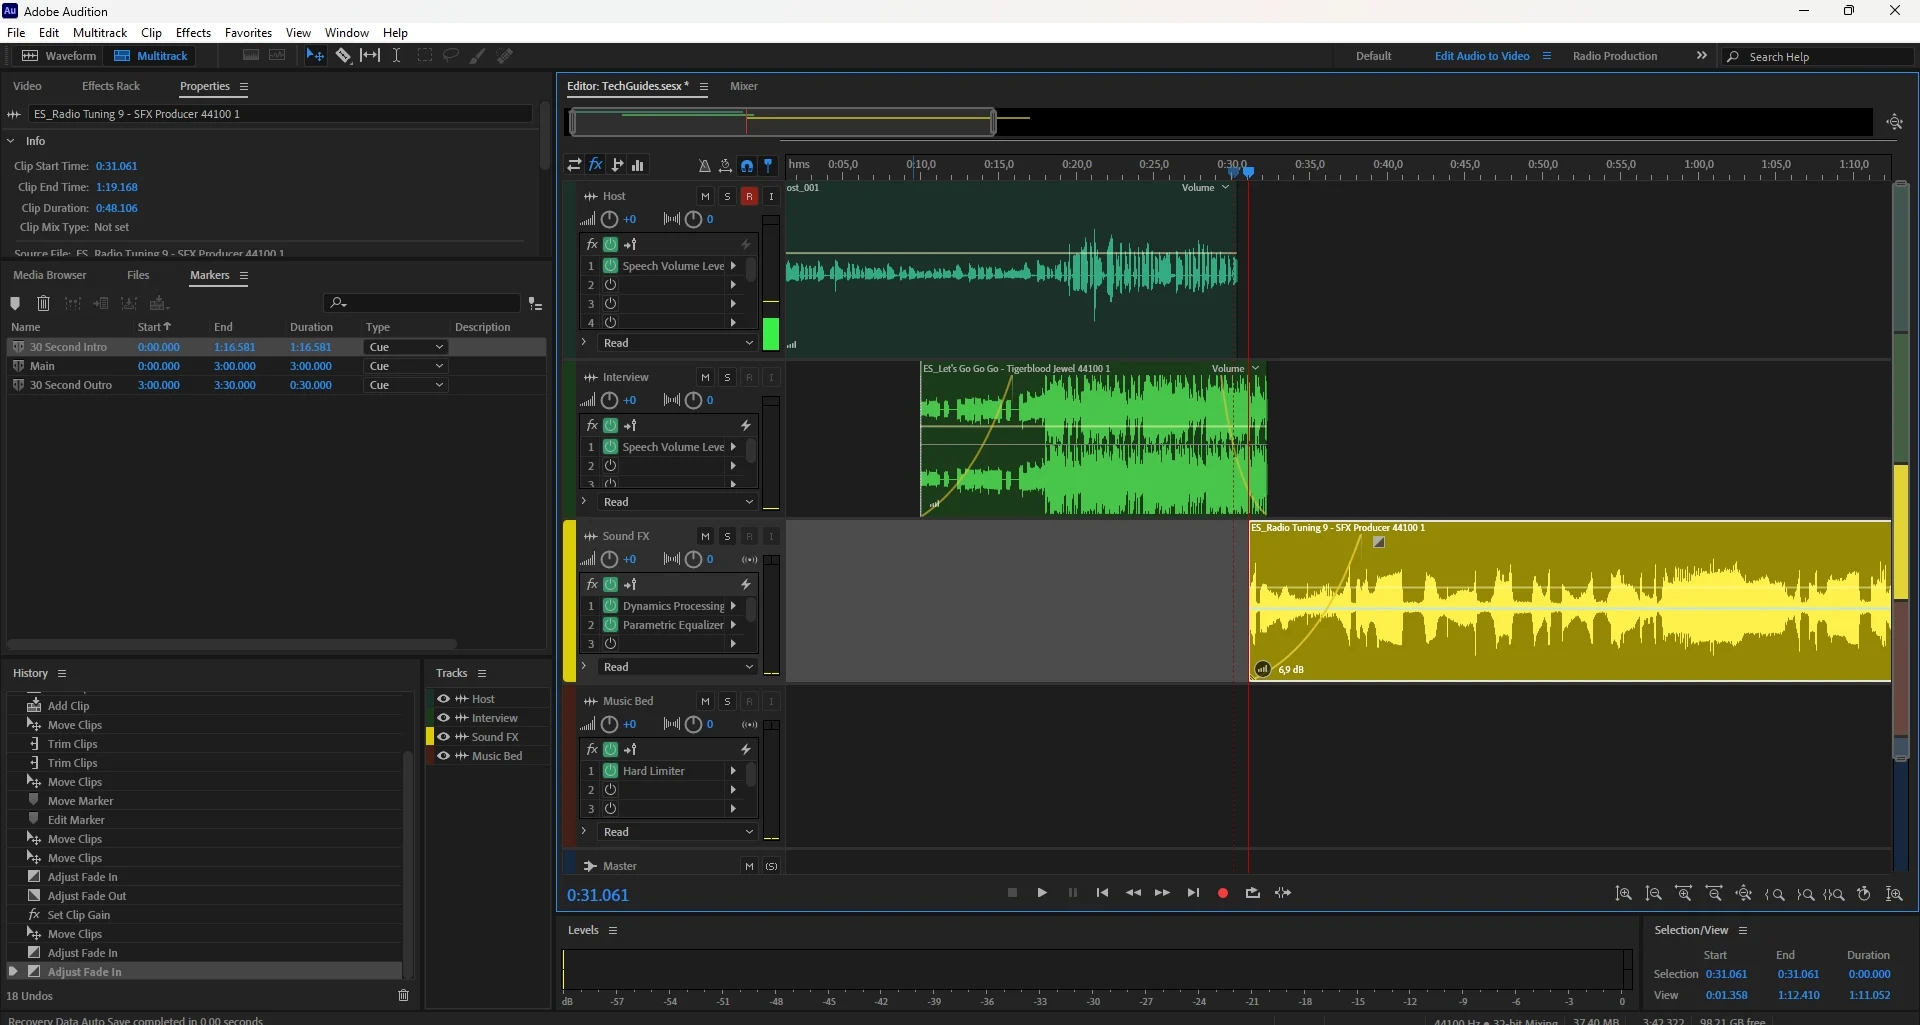Solo the Sound FX track
Image resolution: width=1920 pixels, height=1025 pixels.
(727, 536)
